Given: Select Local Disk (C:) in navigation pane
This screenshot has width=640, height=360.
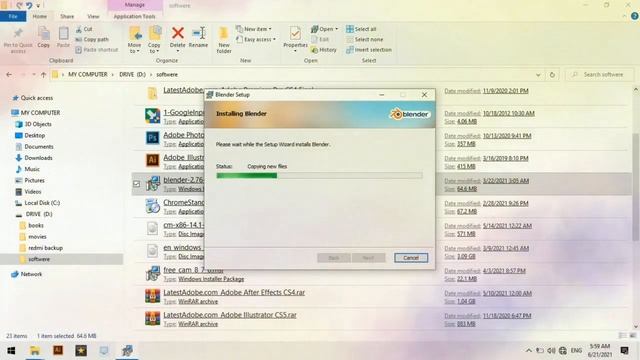Looking at the screenshot, I should (x=38, y=203).
